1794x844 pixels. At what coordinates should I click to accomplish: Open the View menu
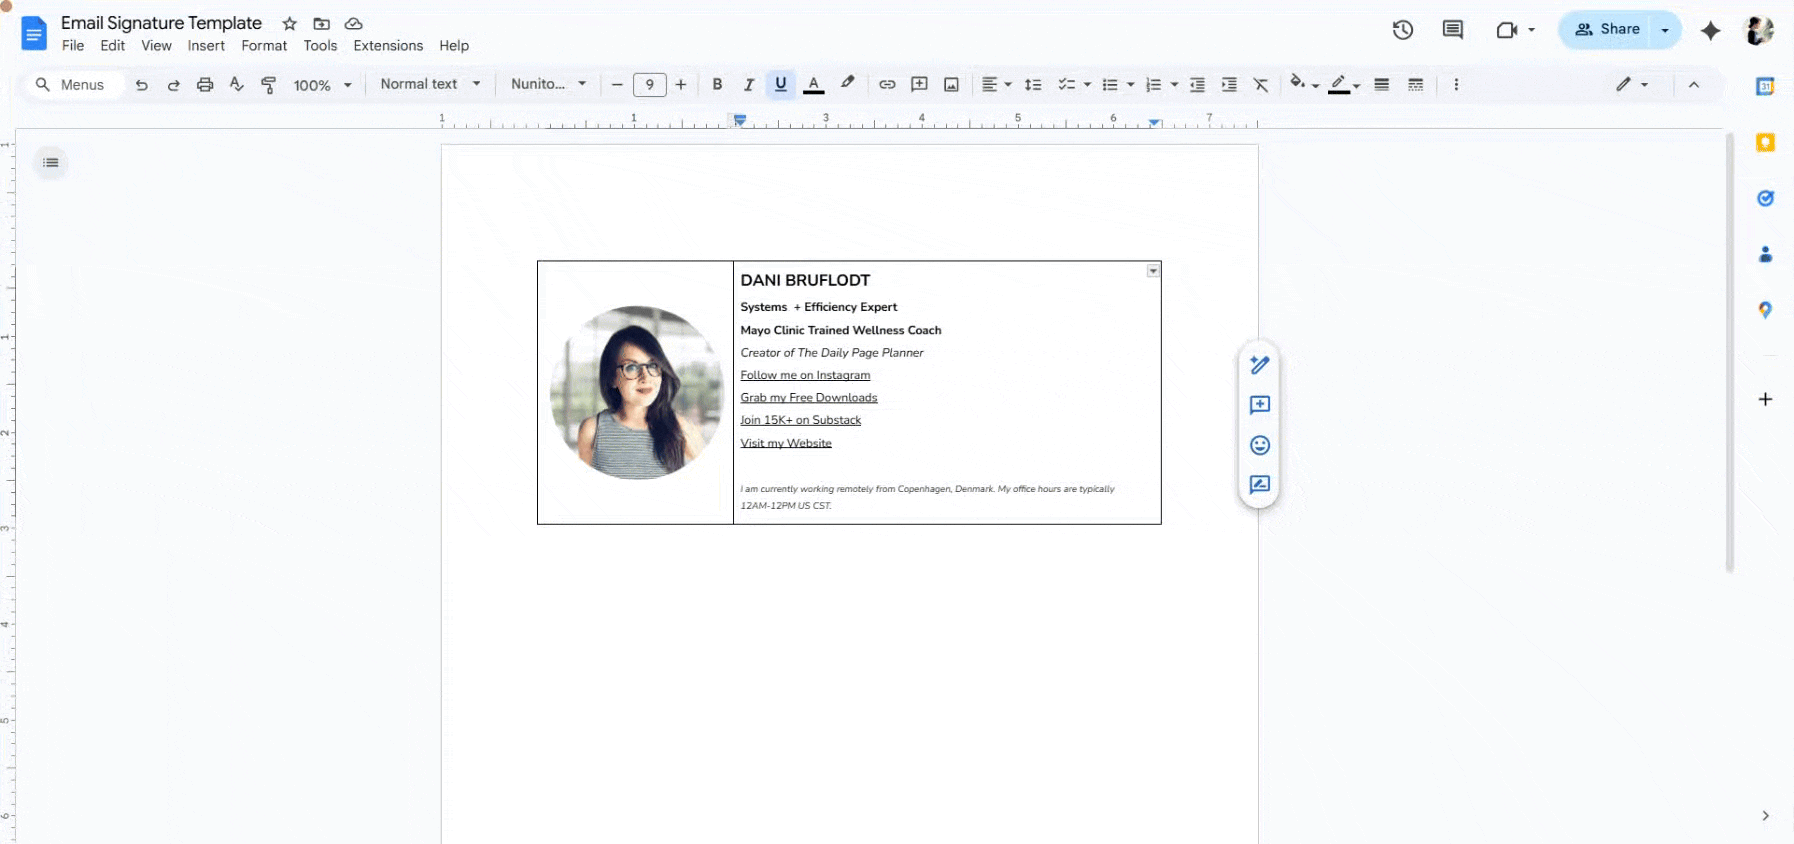[156, 46]
